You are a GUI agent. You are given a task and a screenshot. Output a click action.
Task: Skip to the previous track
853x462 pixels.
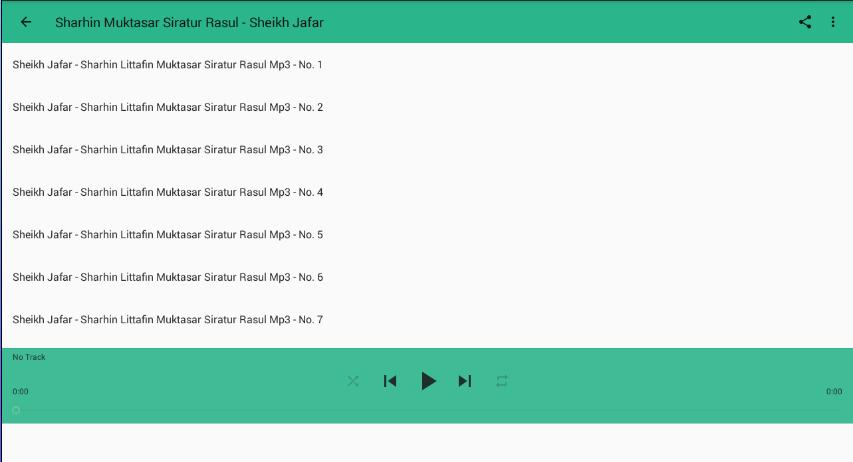pos(390,381)
